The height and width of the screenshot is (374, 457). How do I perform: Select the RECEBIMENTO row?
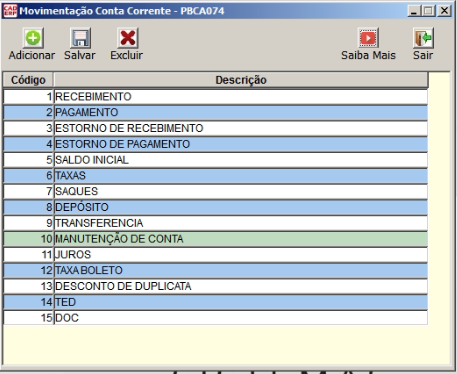click(x=215, y=97)
